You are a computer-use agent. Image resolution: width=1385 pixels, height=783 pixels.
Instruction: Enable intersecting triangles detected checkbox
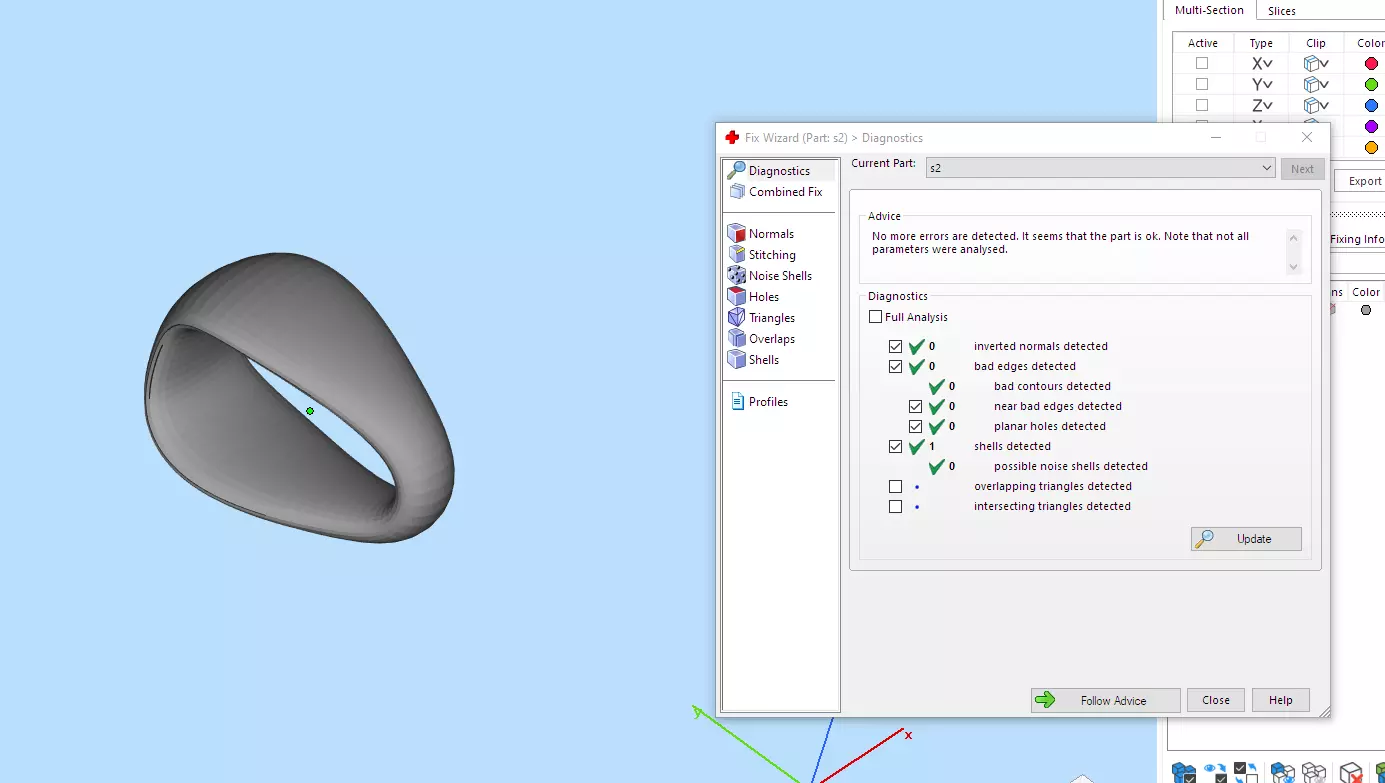pos(895,506)
